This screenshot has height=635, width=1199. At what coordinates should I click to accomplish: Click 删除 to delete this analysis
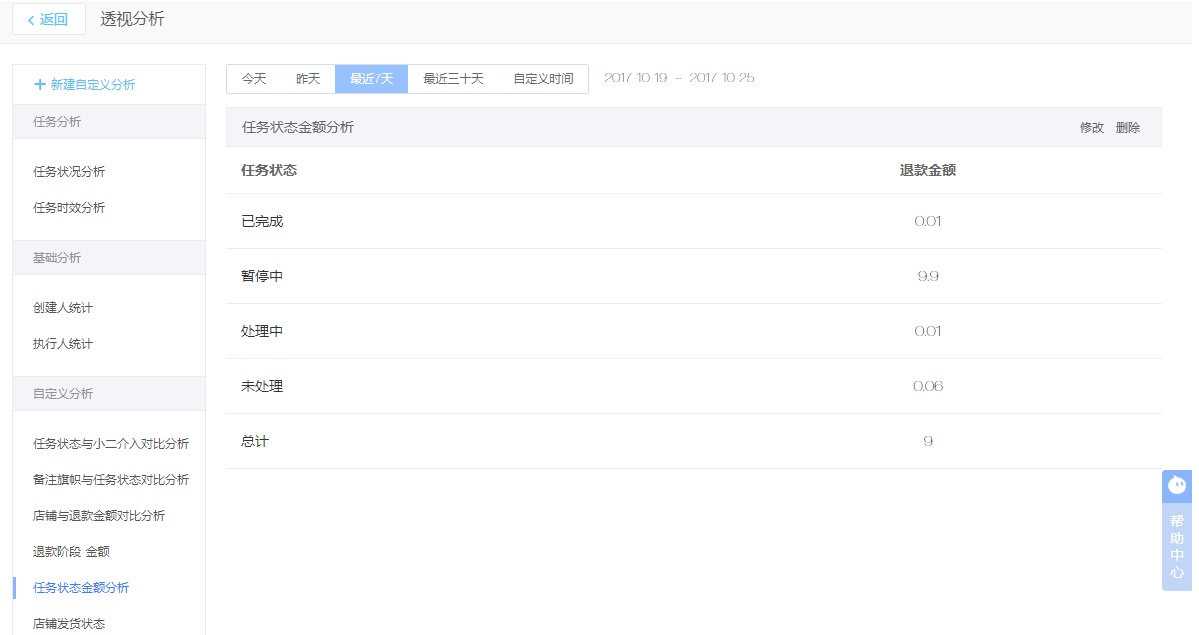tap(1128, 128)
